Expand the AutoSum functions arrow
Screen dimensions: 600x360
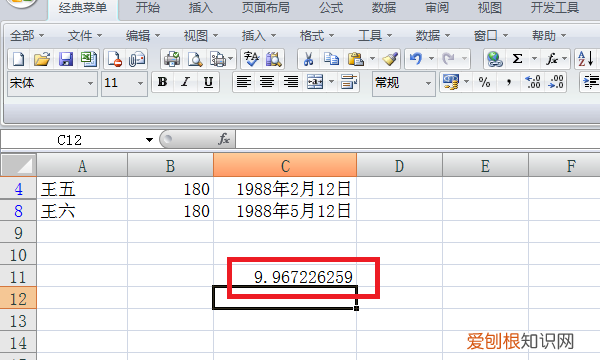click(x=534, y=59)
